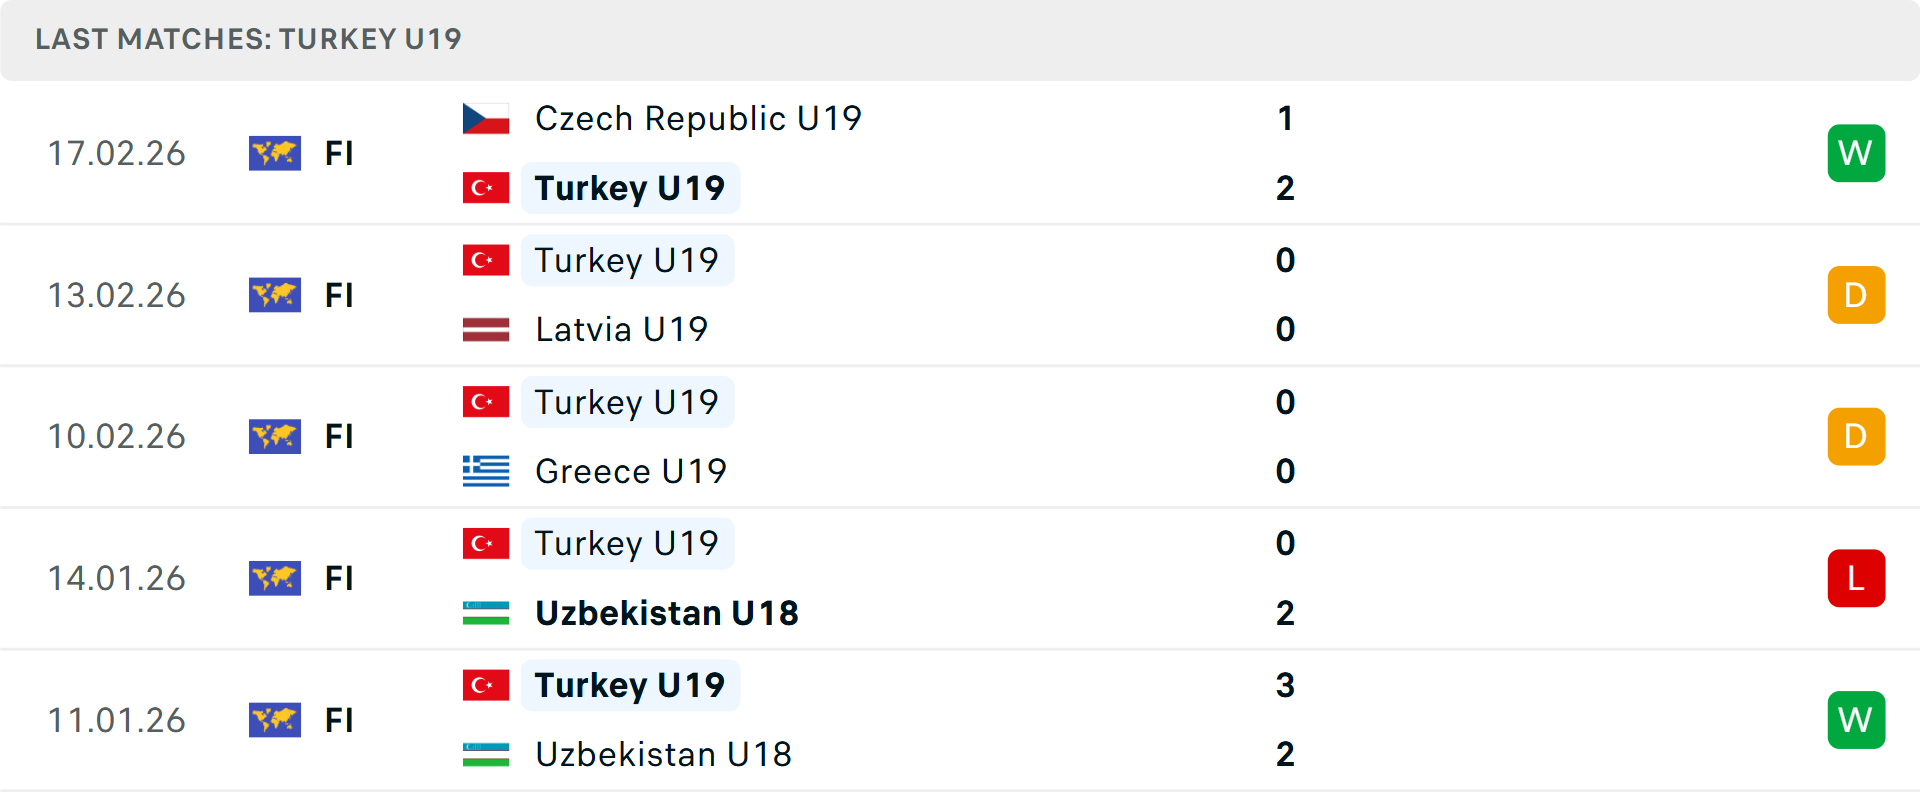Click the D badge for Latvia match
1920x792 pixels.
pyautogui.click(x=1856, y=295)
